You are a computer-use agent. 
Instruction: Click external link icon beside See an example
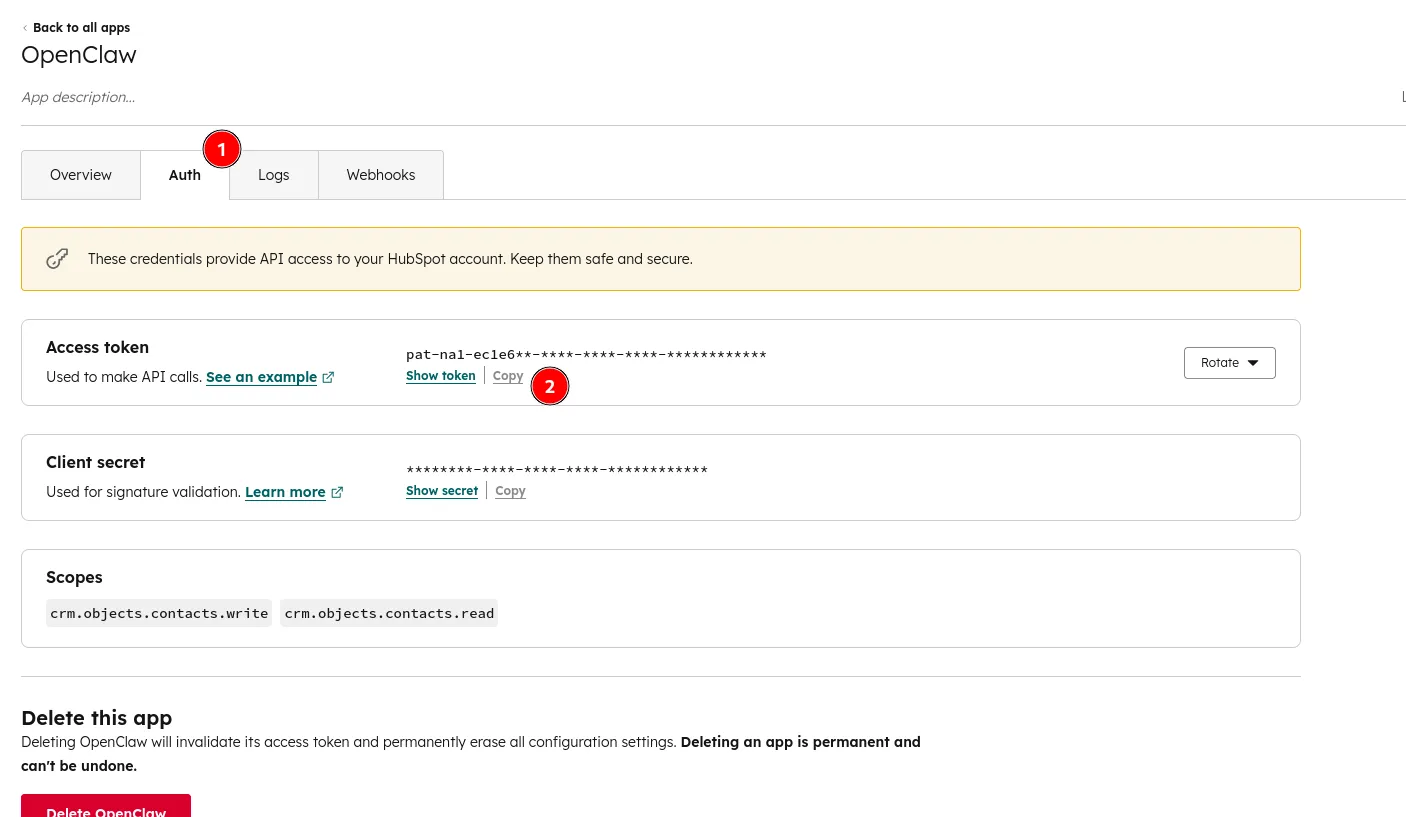[x=328, y=378]
